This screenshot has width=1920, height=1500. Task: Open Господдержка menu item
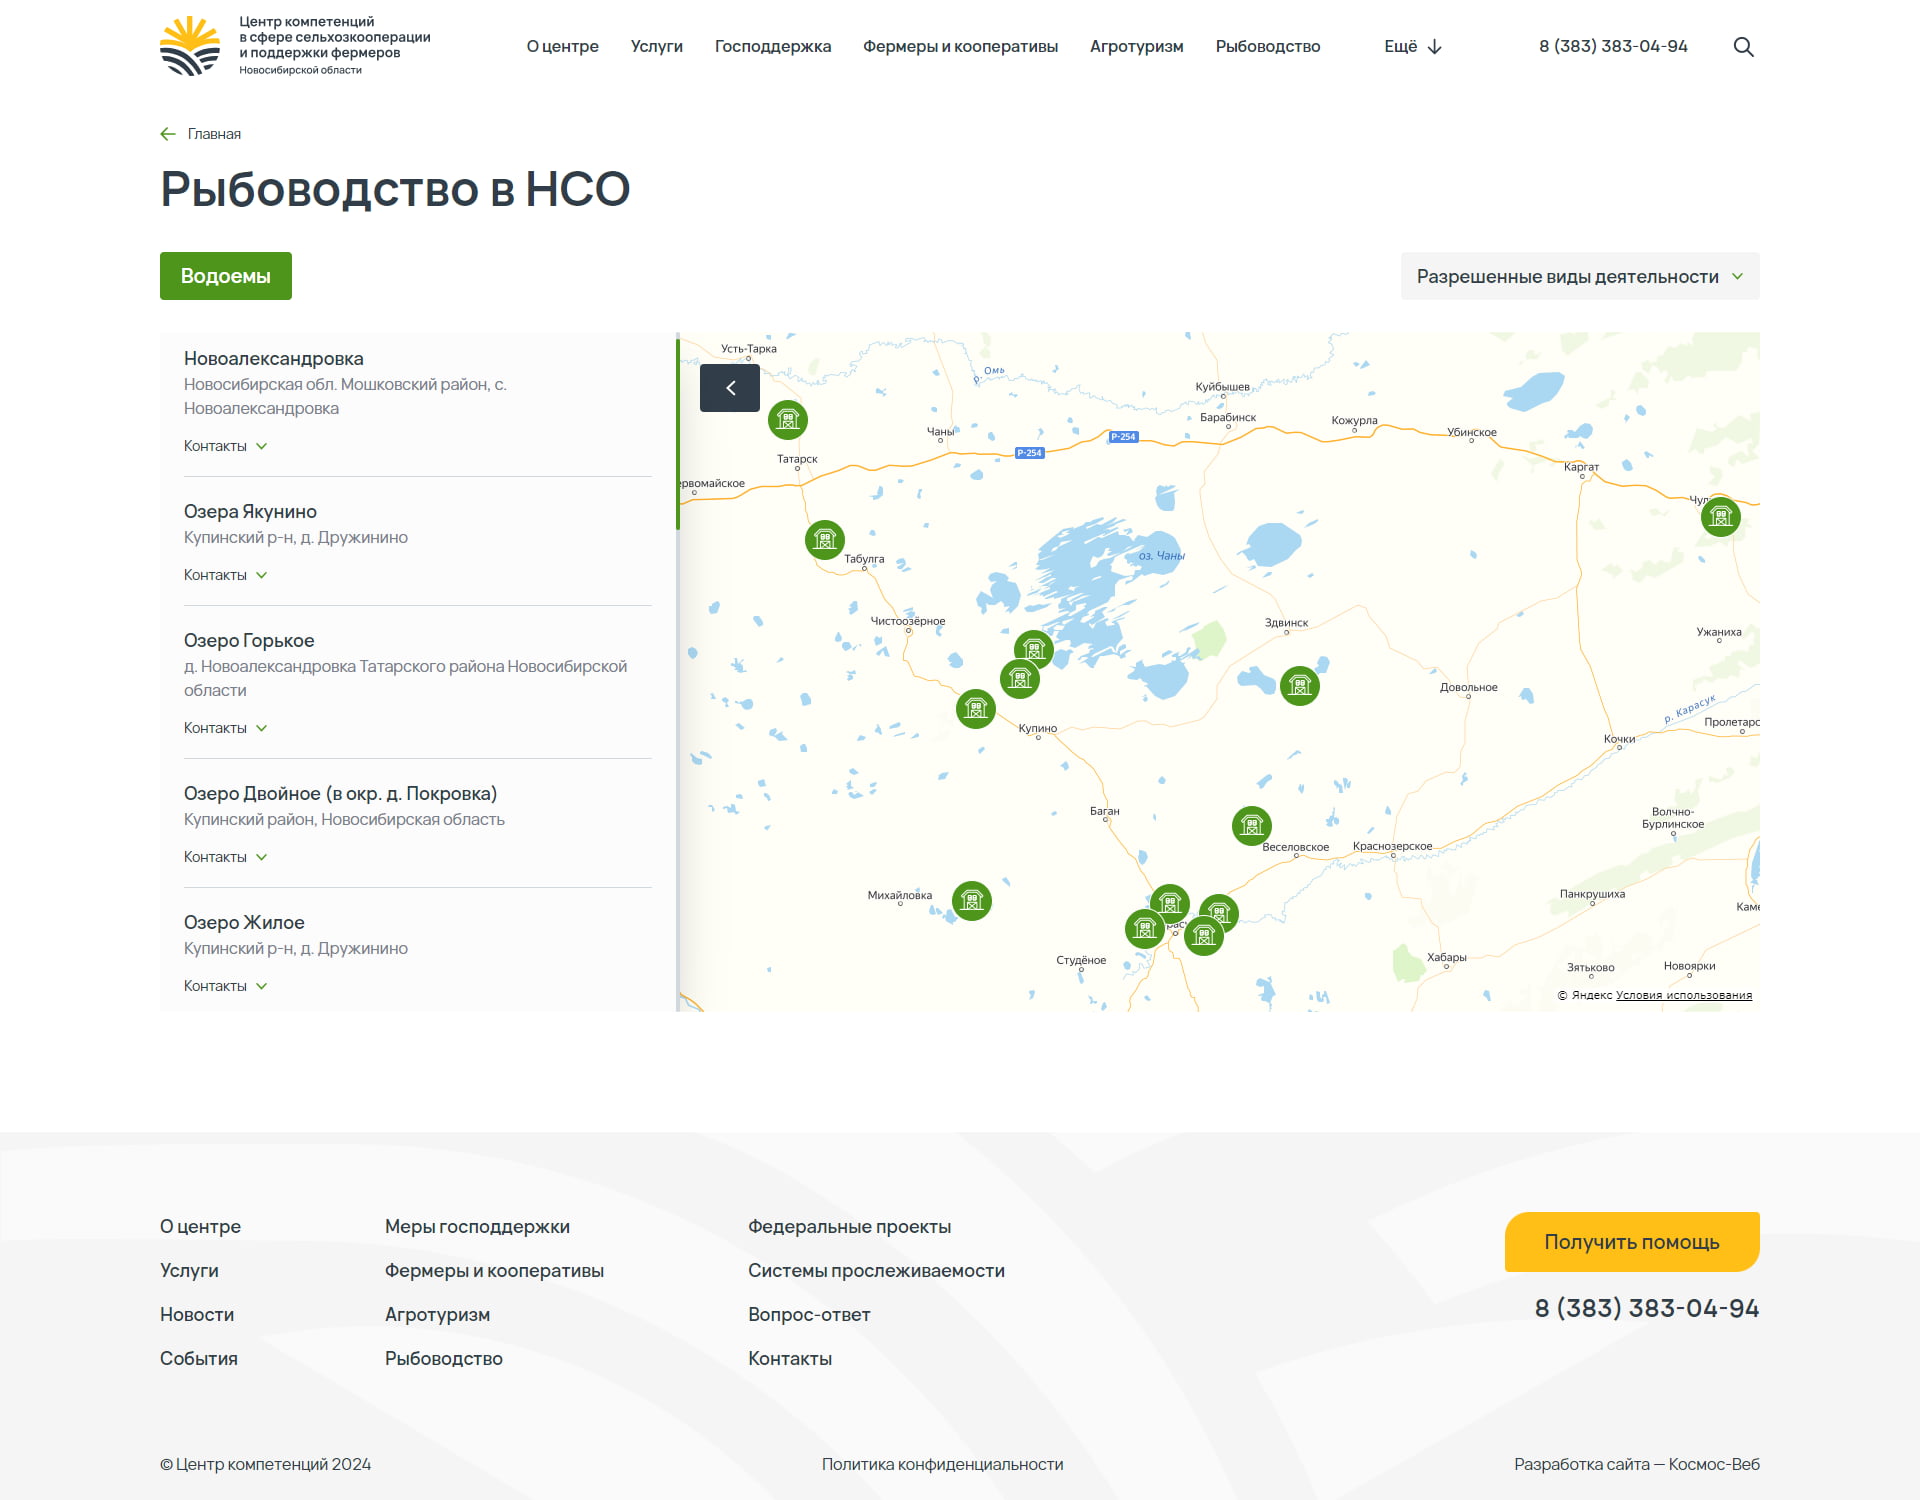pos(772,47)
